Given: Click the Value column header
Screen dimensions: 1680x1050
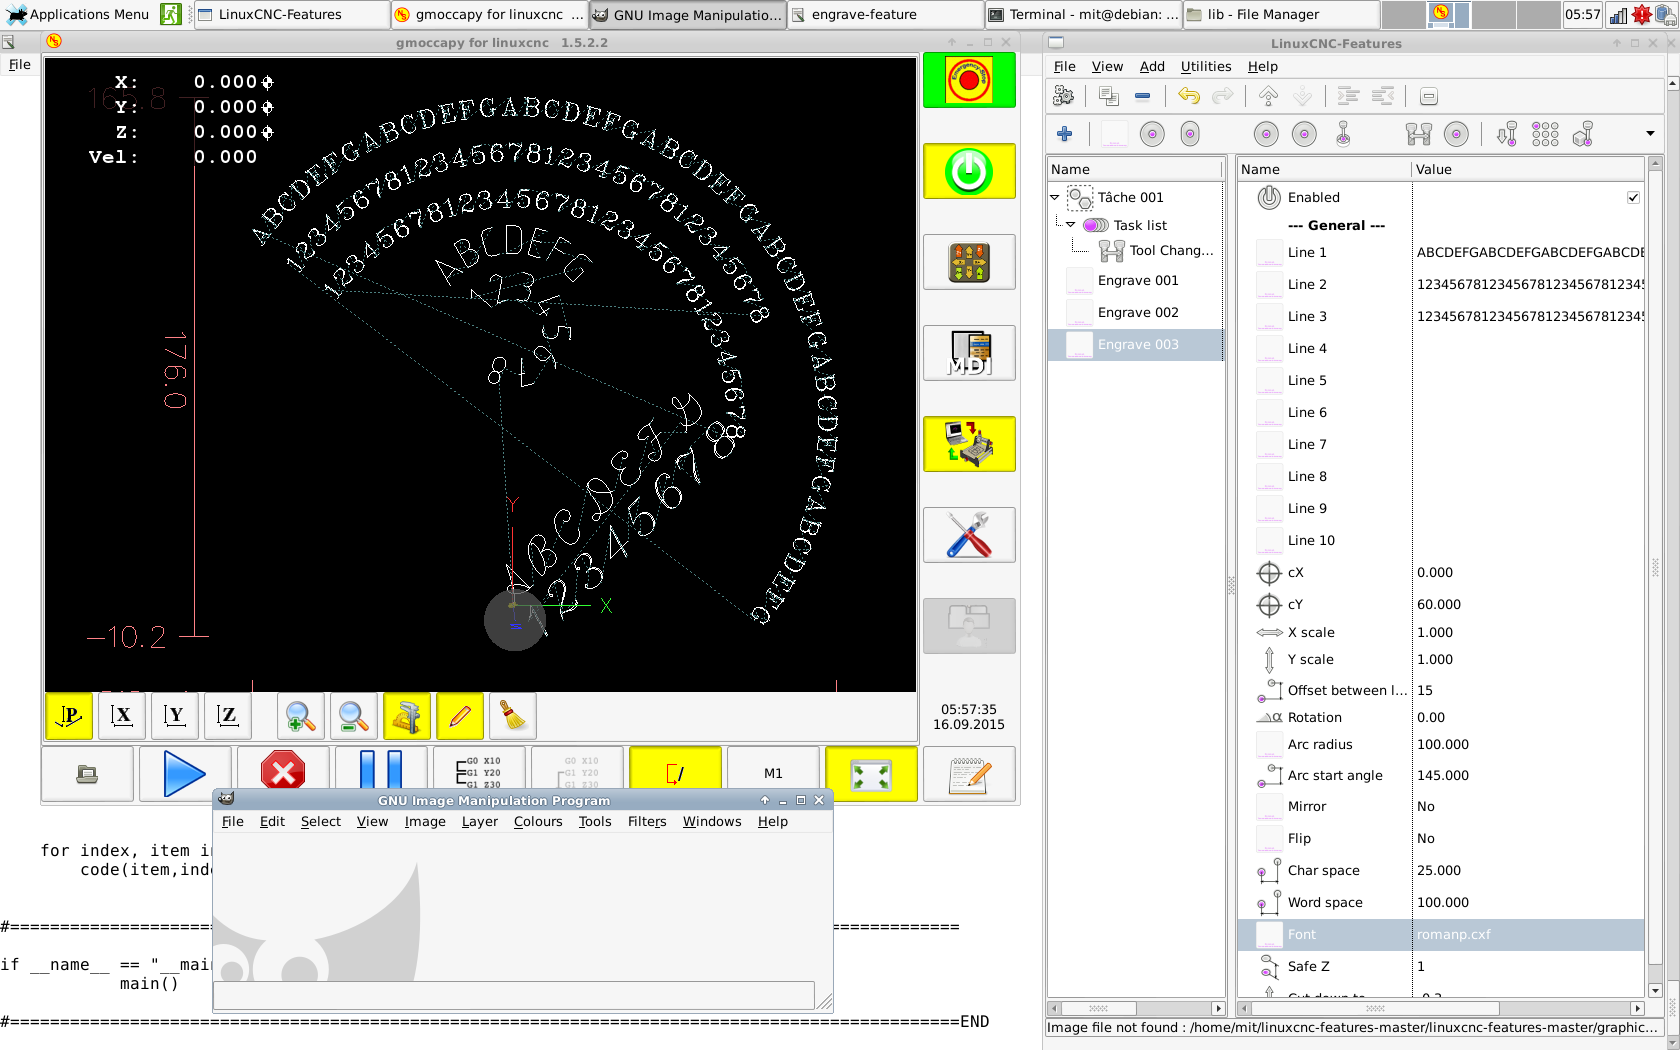Looking at the screenshot, I should point(1528,170).
